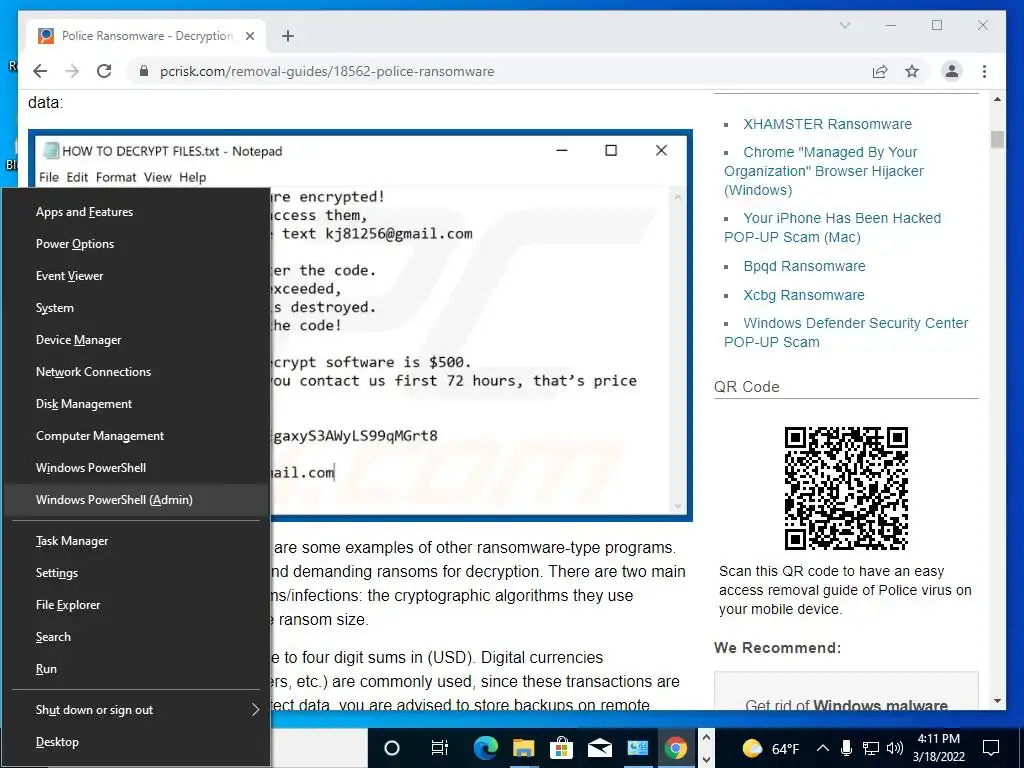1024x768 pixels.
Task: View site security lock icon
Action: coord(144,71)
